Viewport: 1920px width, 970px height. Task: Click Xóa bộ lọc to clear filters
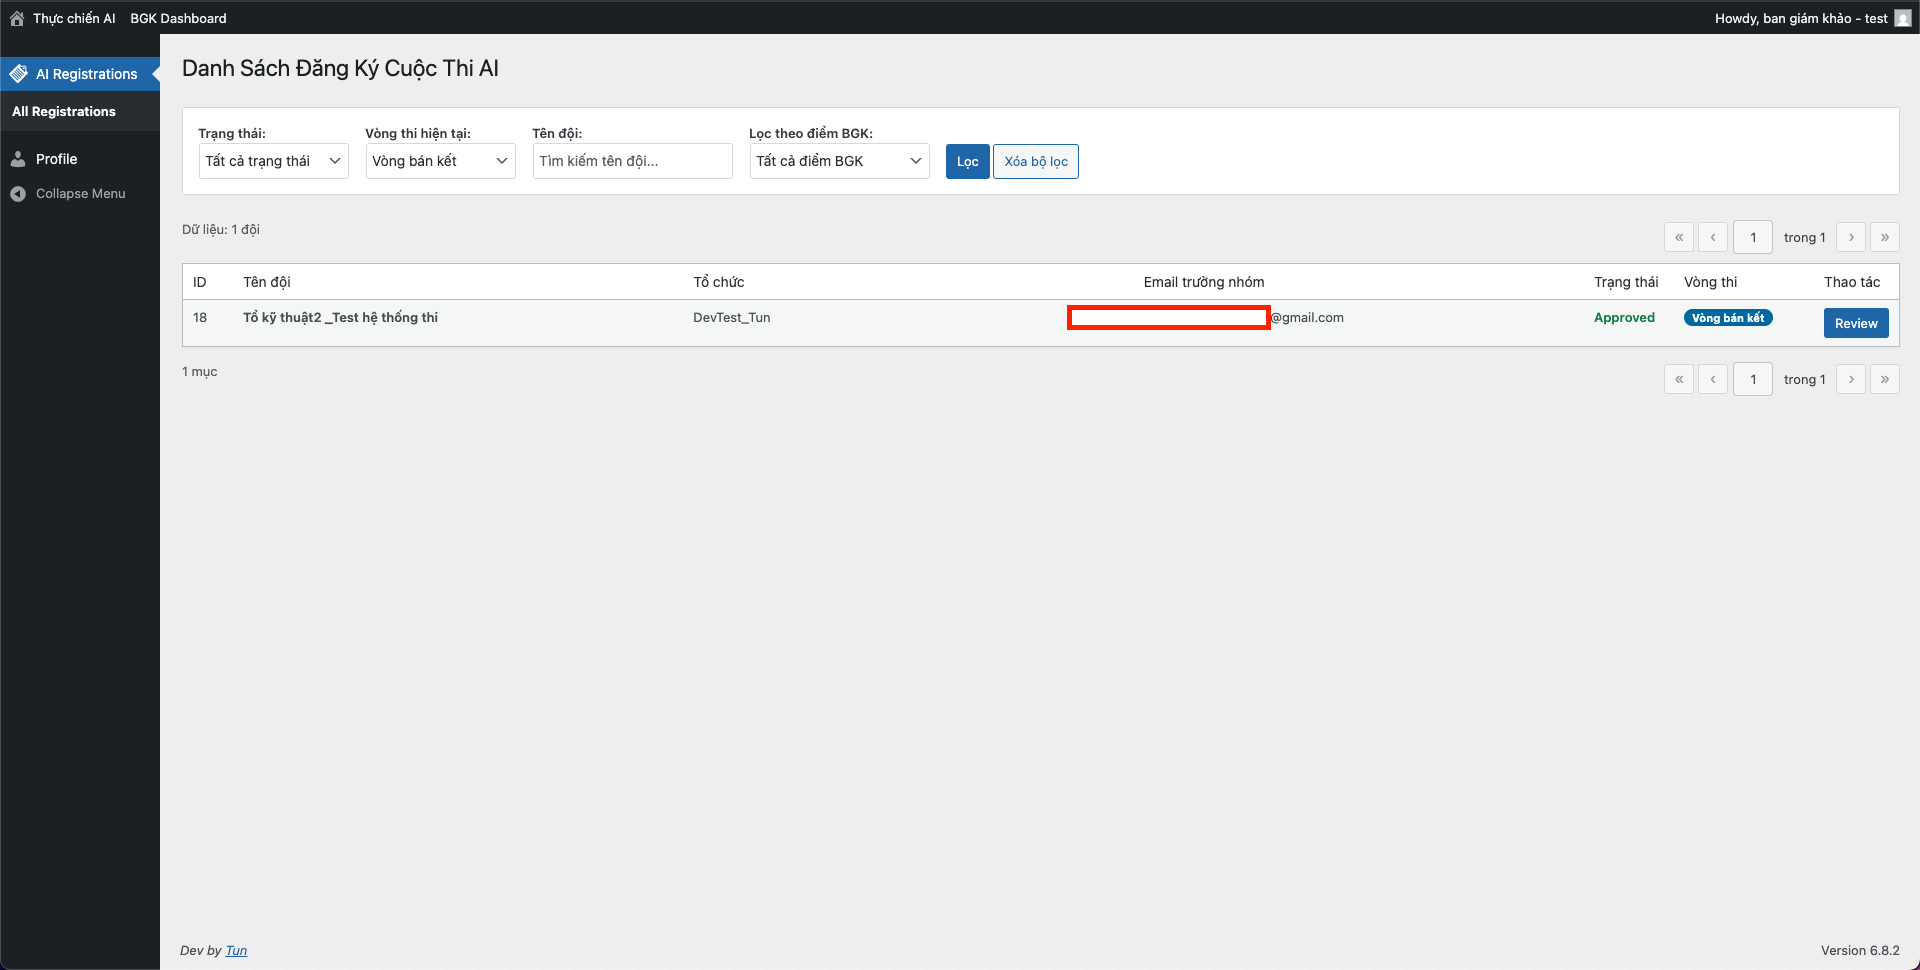coord(1035,161)
